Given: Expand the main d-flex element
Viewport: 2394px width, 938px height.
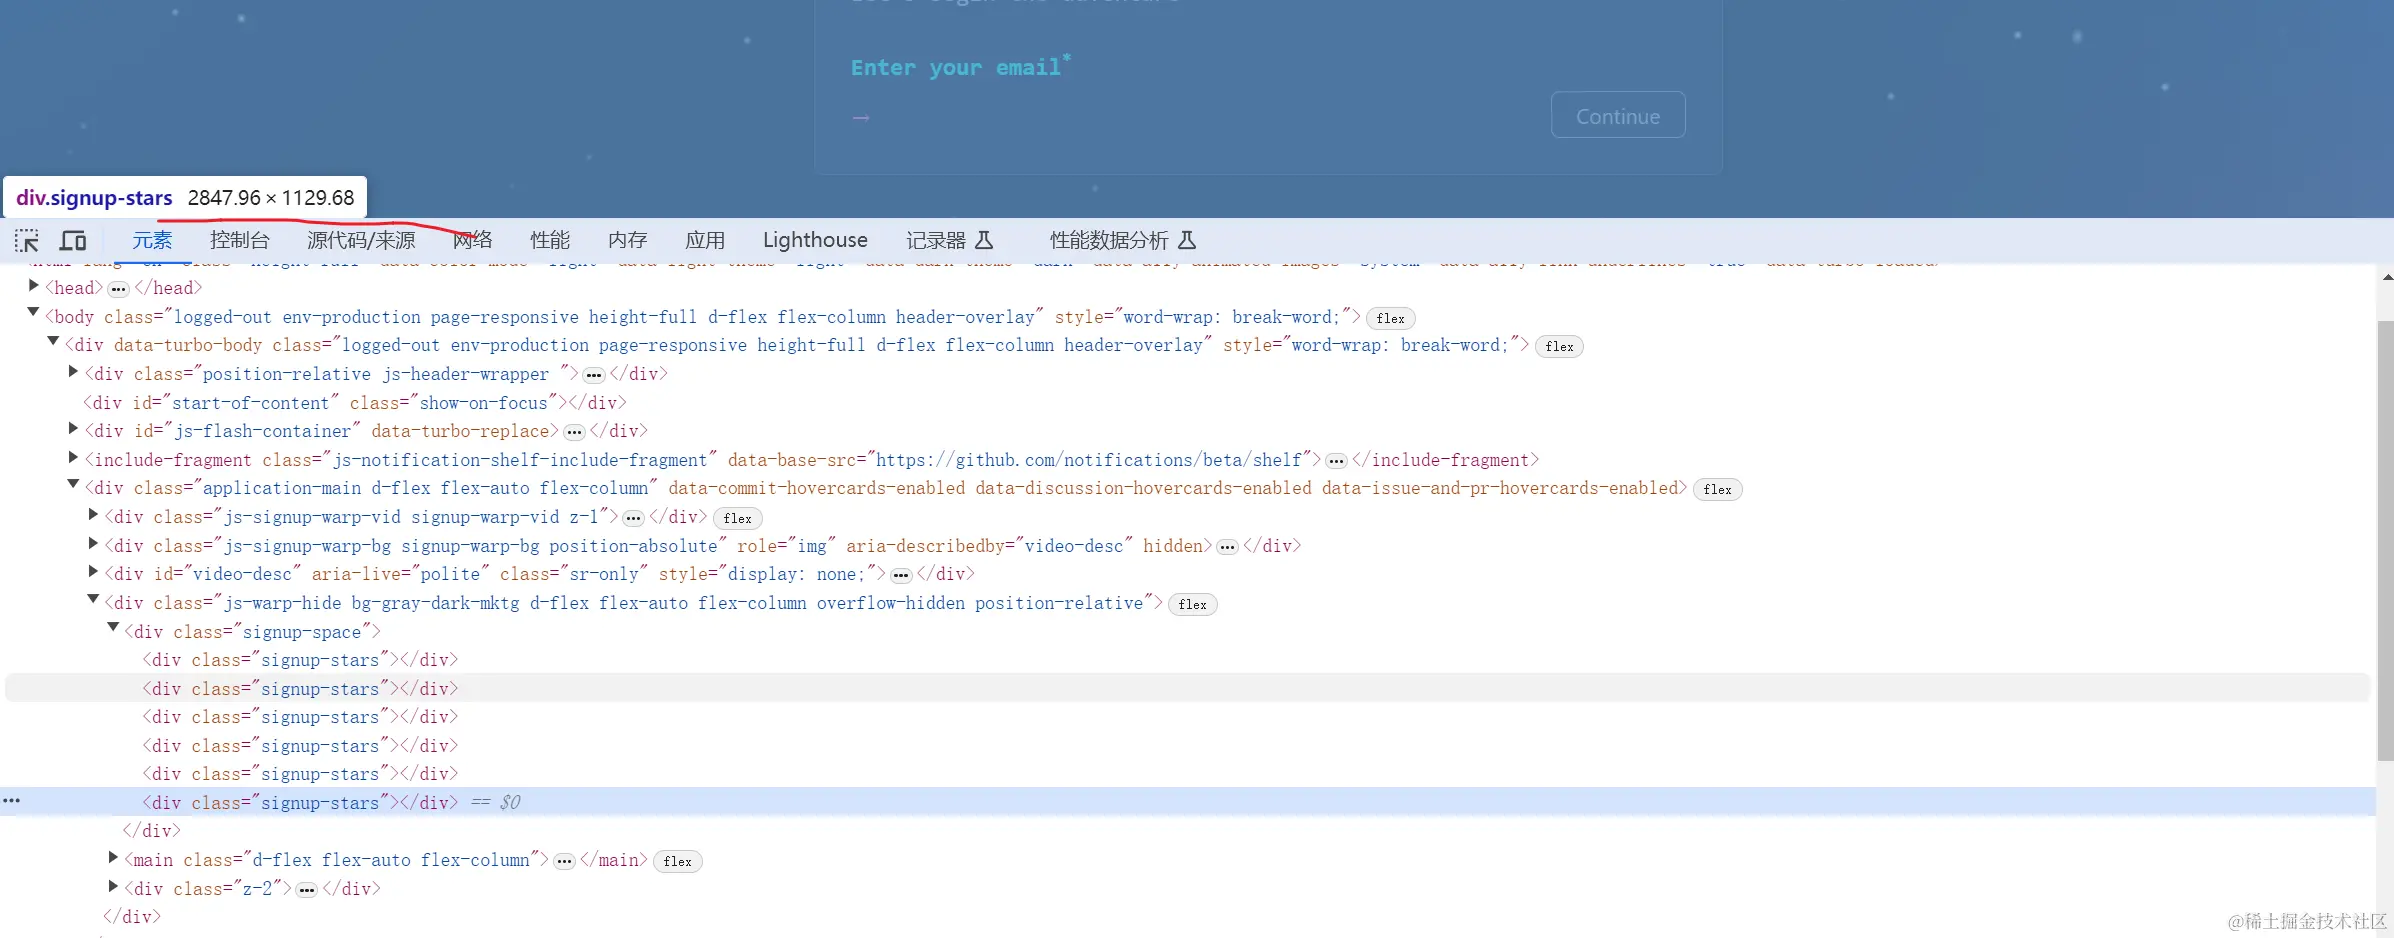Looking at the screenshot, I should [x=113, y=857].
